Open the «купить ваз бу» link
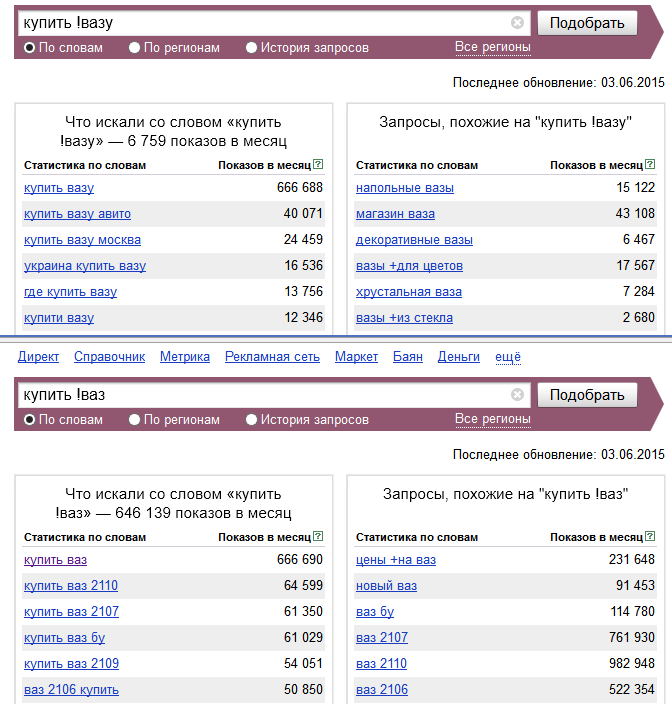 pos(65,638)
